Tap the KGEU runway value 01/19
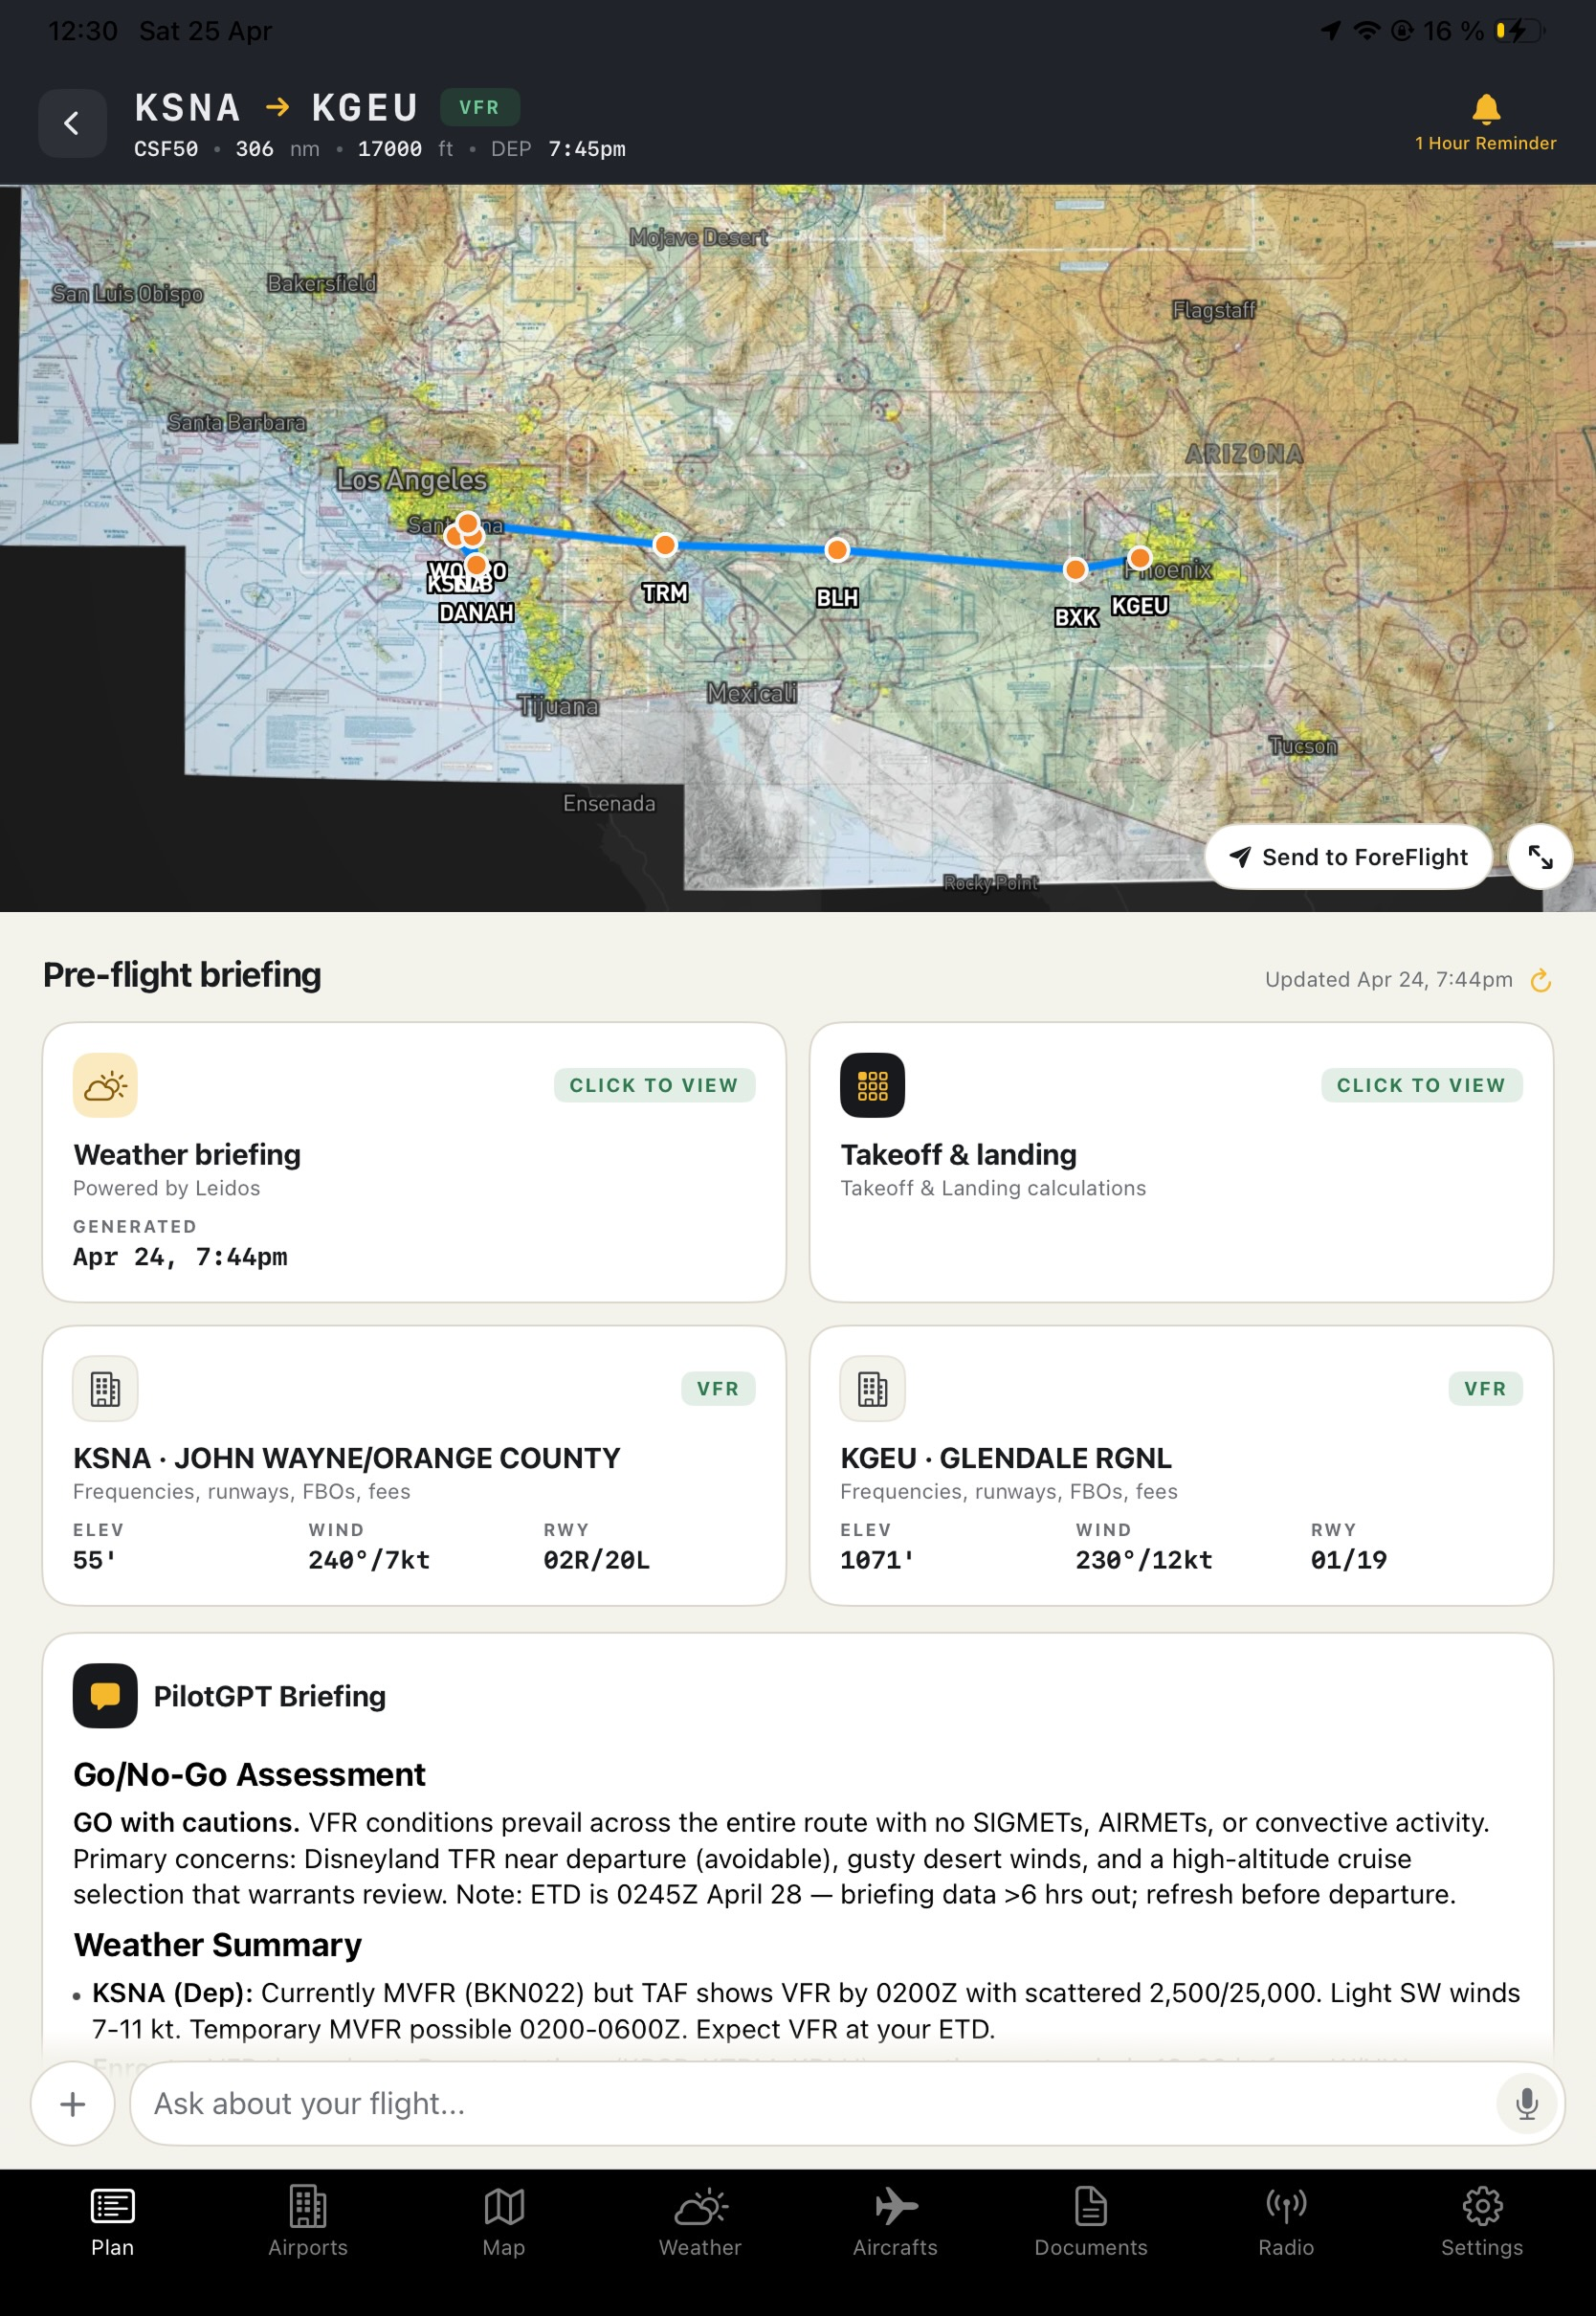This screenshot has width=1596, height=2316. (1349, 1560)
